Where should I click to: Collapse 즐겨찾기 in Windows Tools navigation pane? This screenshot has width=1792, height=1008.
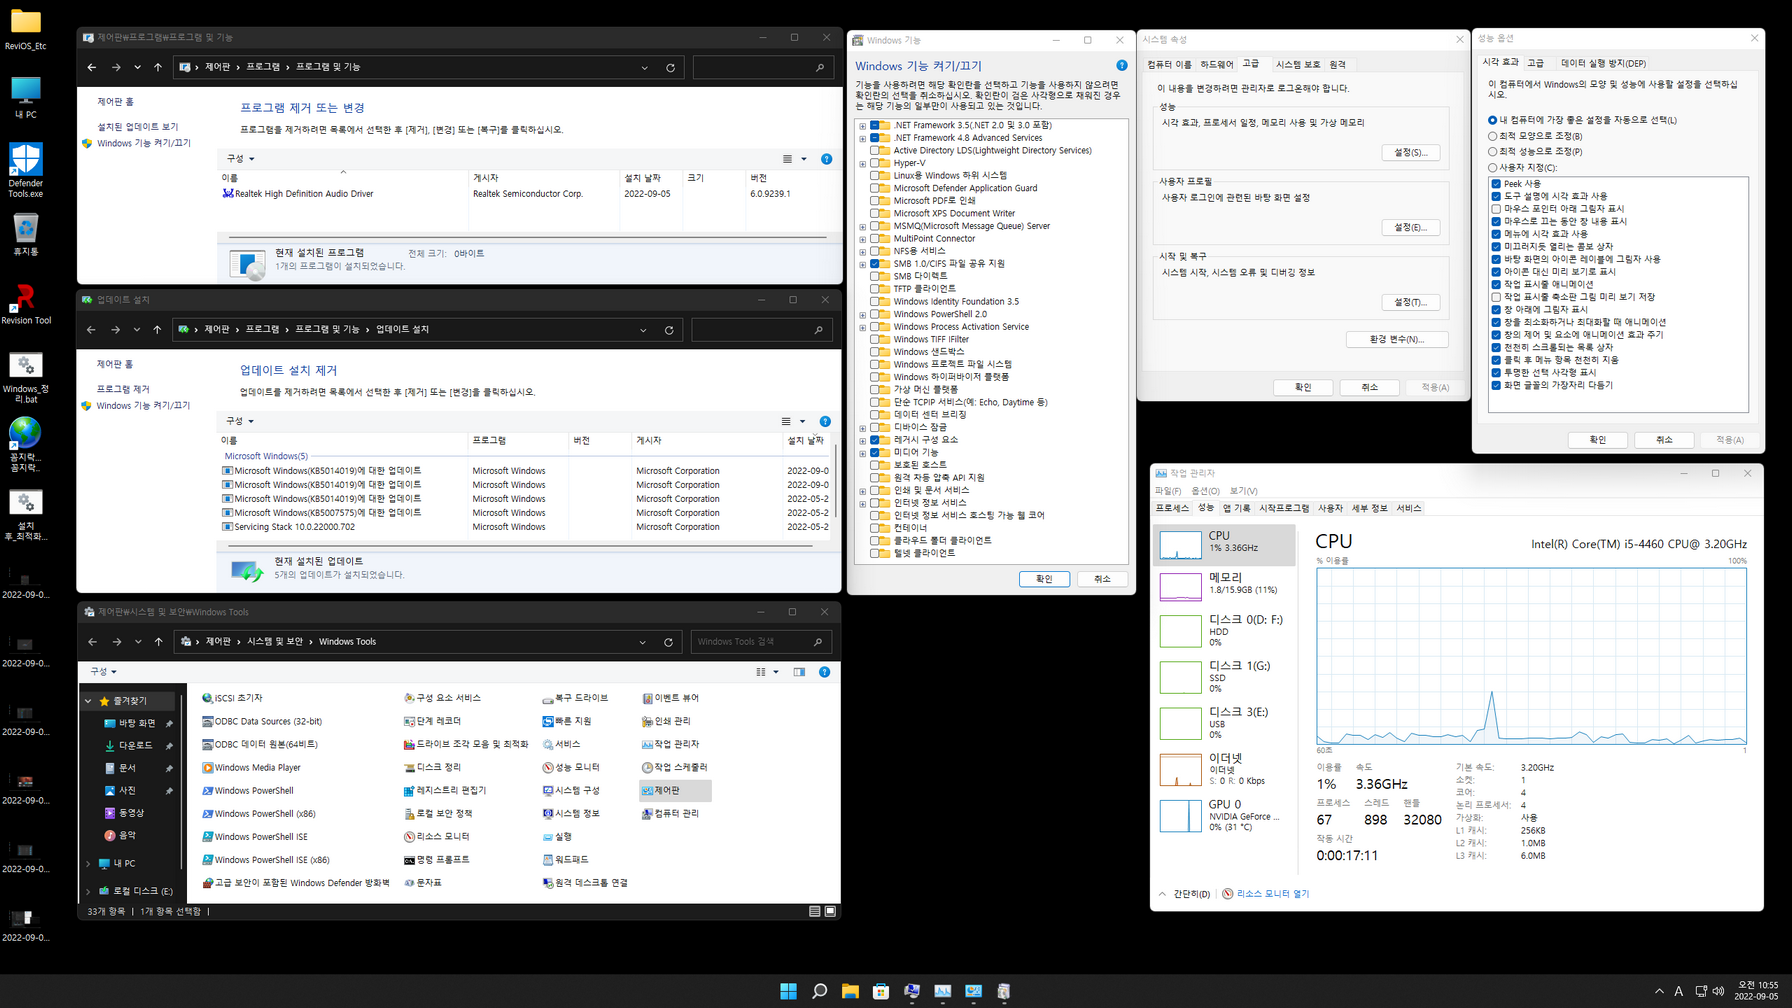point(88,701)
